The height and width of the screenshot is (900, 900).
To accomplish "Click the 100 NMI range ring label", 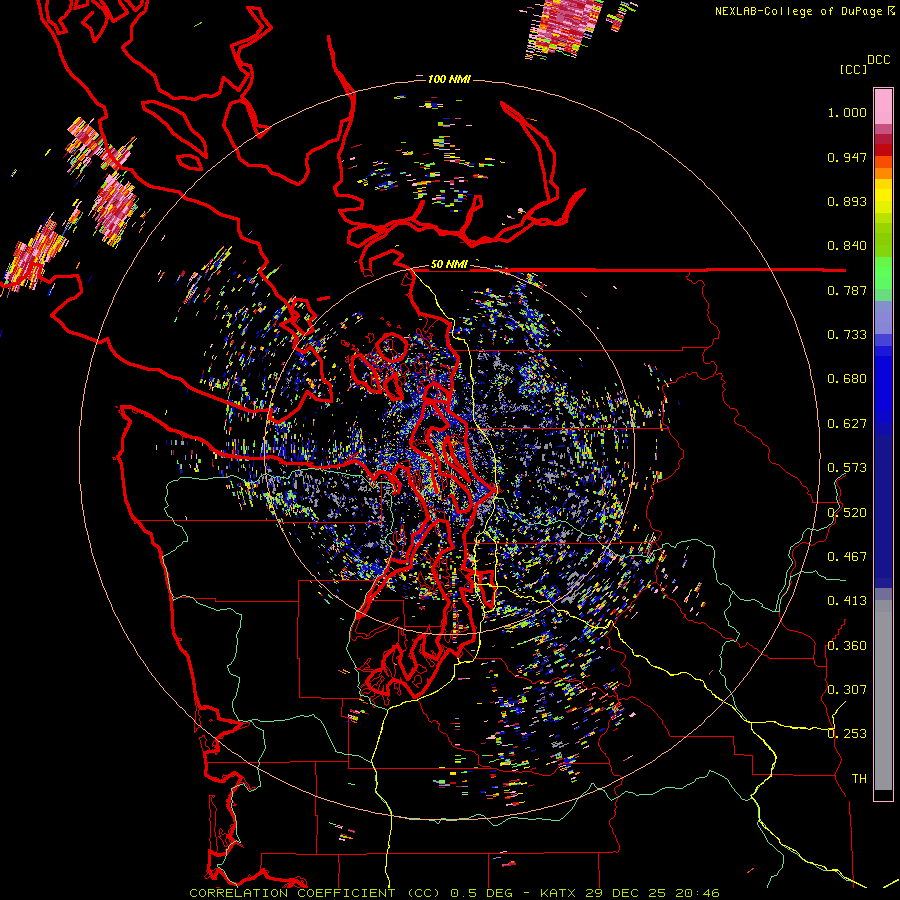I will pyautogui.click(x=449, y=79).
